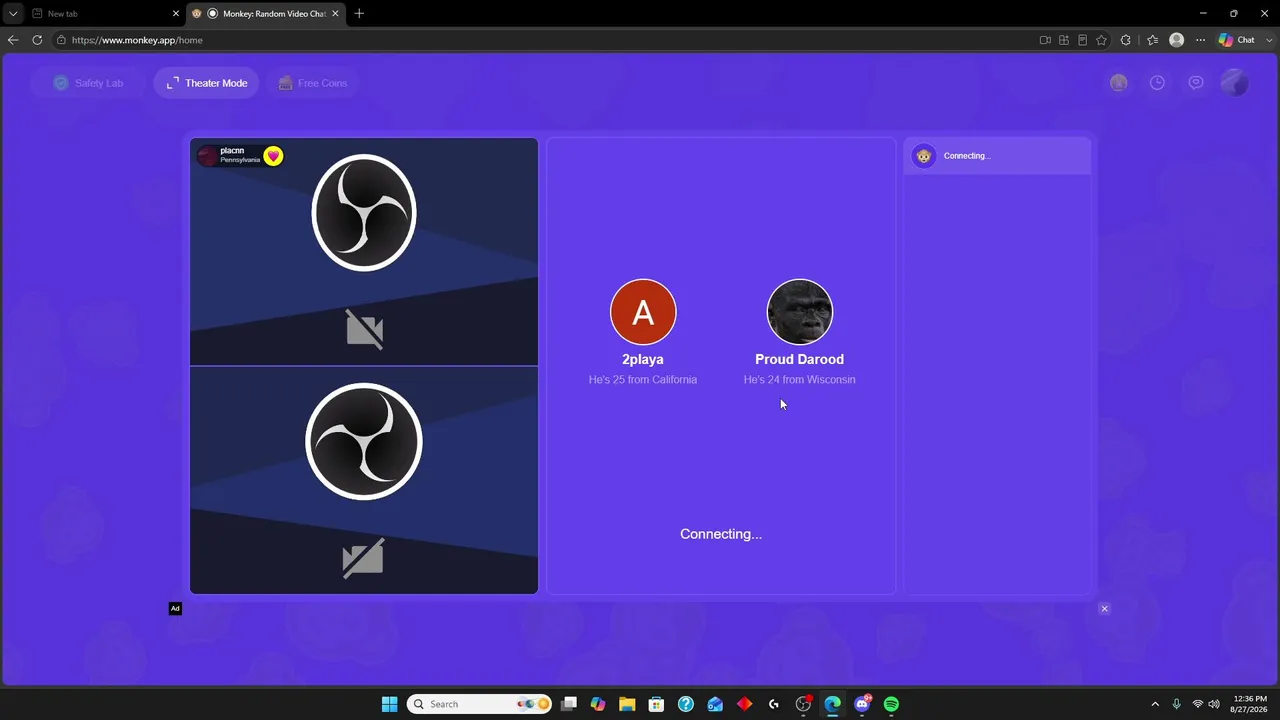This screenshot has width=1280, height=720.
Task: Open the Favorites list
Action: pos(1152,40)
